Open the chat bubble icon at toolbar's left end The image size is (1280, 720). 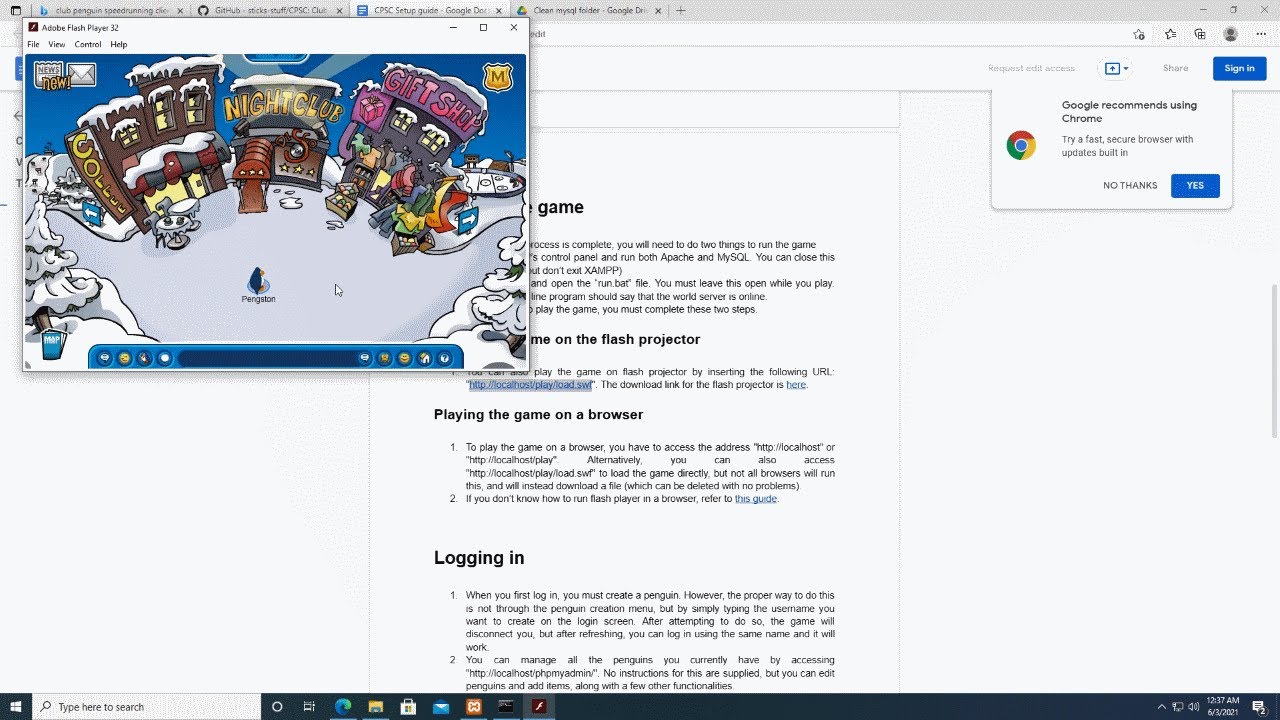(x=105, y=358)
